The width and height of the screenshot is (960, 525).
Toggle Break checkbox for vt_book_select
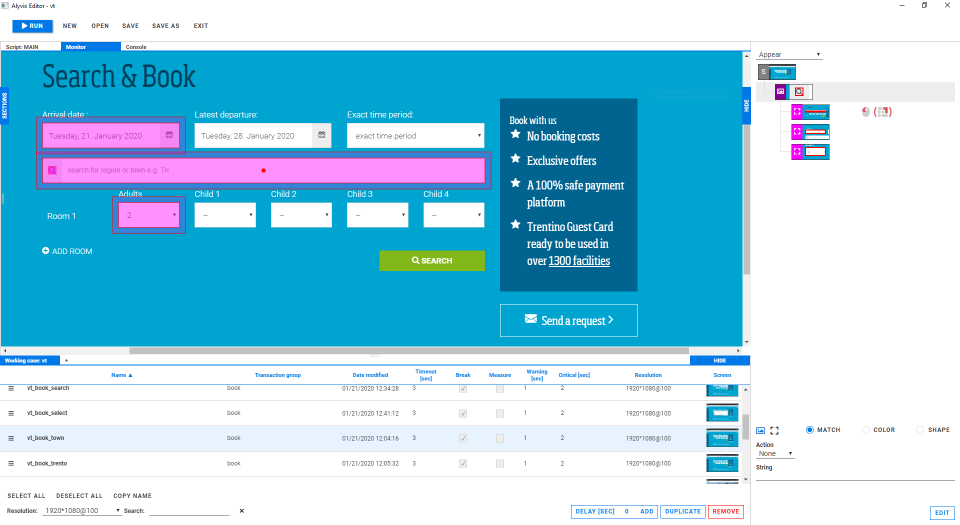(463, 414)
